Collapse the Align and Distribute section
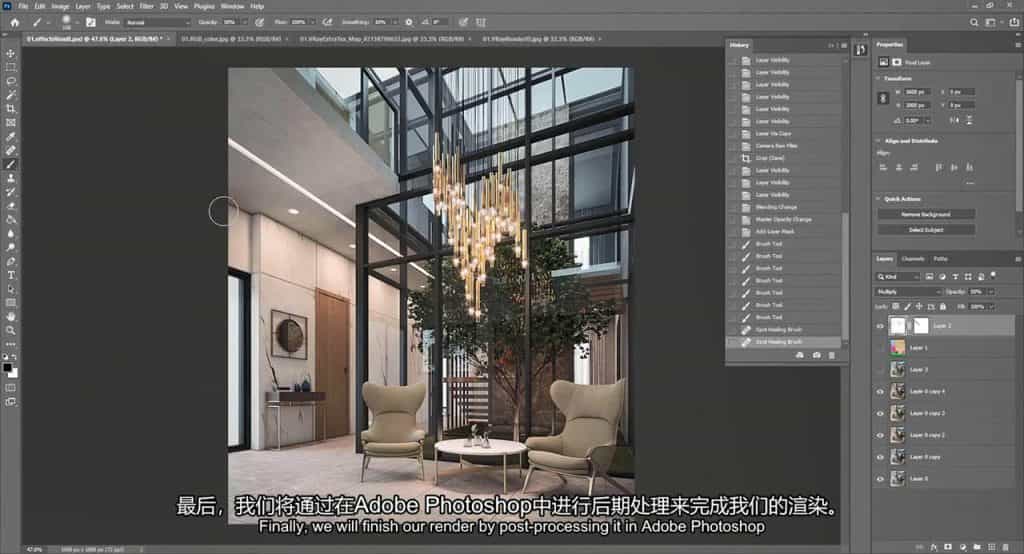The height and width of the screenshot is (554, 1024). click(878, 140)
